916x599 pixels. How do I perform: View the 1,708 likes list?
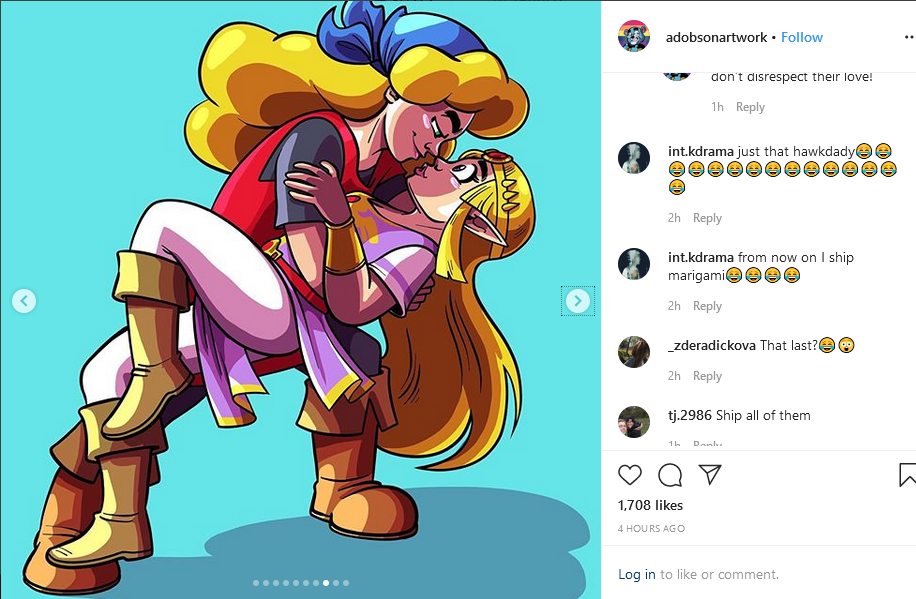(x=650, y=505)
